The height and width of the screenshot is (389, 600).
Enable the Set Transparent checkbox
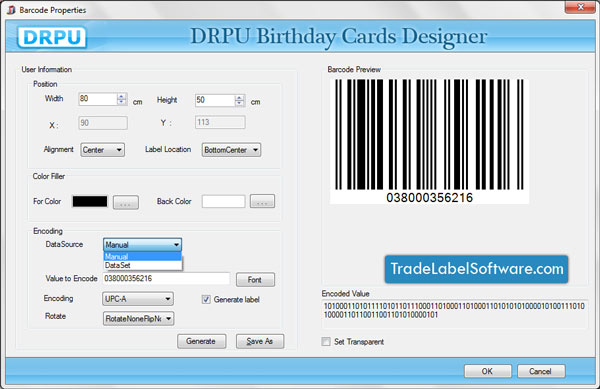326,342
